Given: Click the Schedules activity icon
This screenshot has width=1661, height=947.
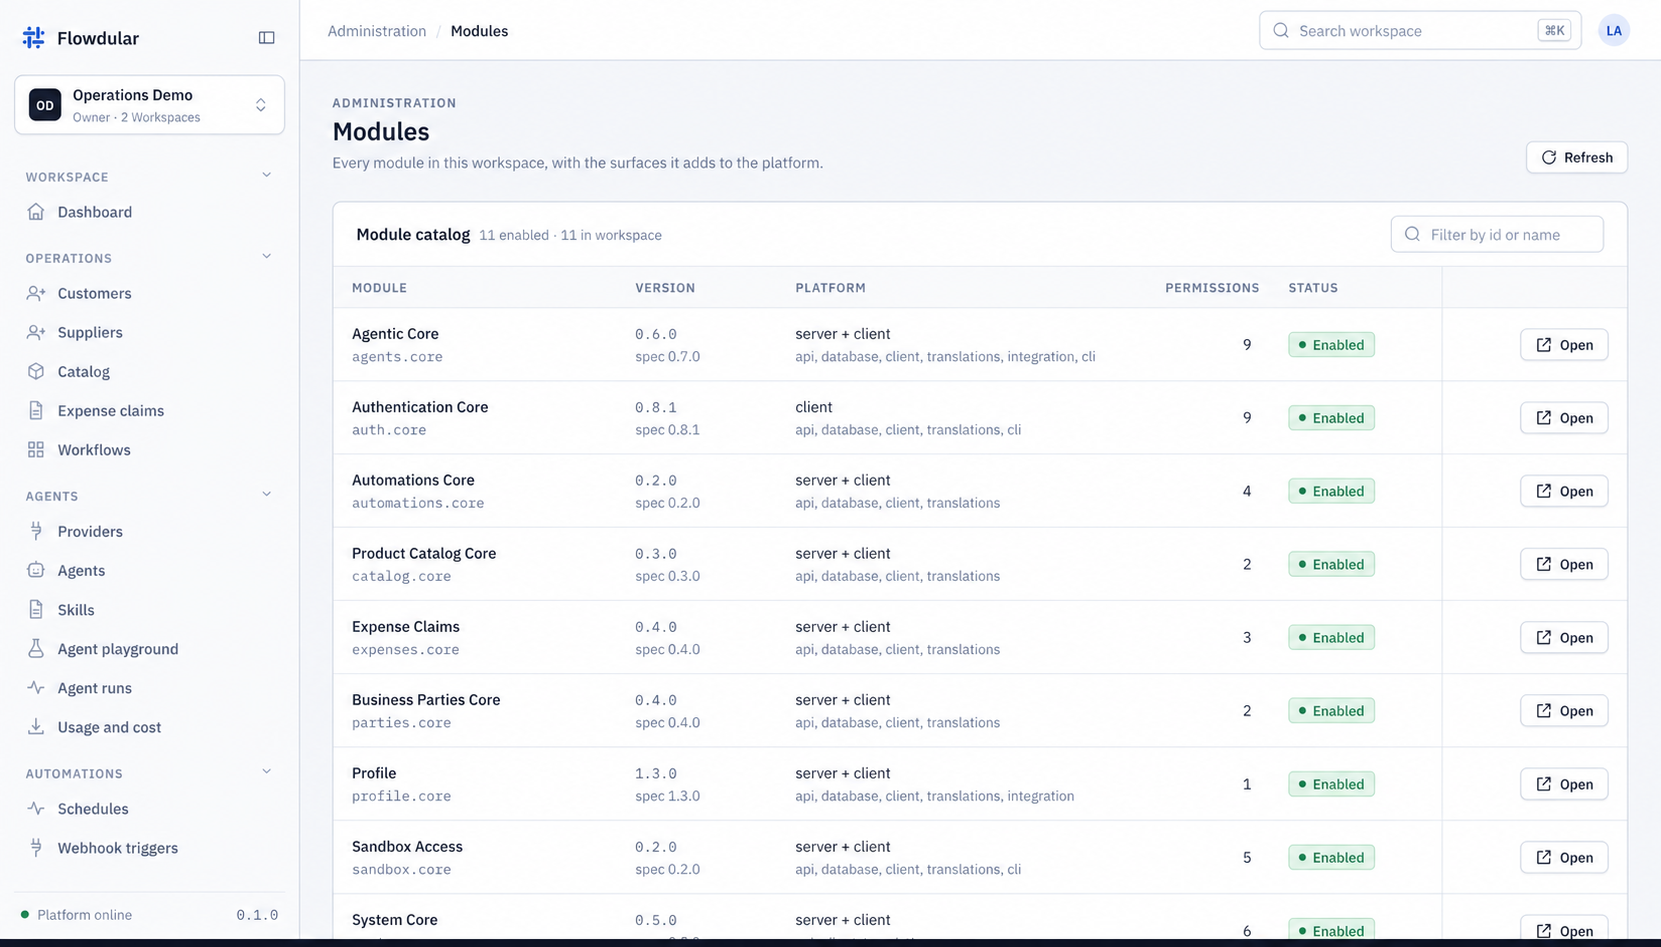Looking at the screenshot, I should (x=36, y=809).
